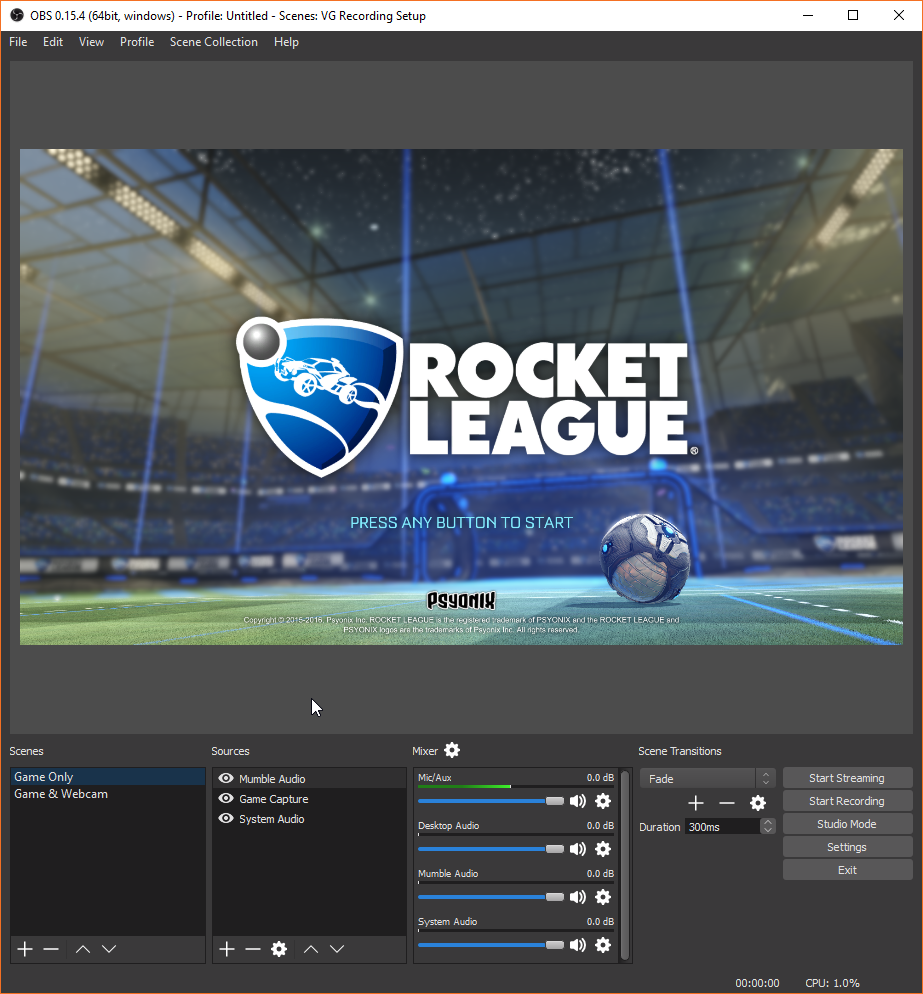The height and width of the screenshot is (994, 923).
Task: Click the Rocket League preview canvas
Action: tap(461, 397)
